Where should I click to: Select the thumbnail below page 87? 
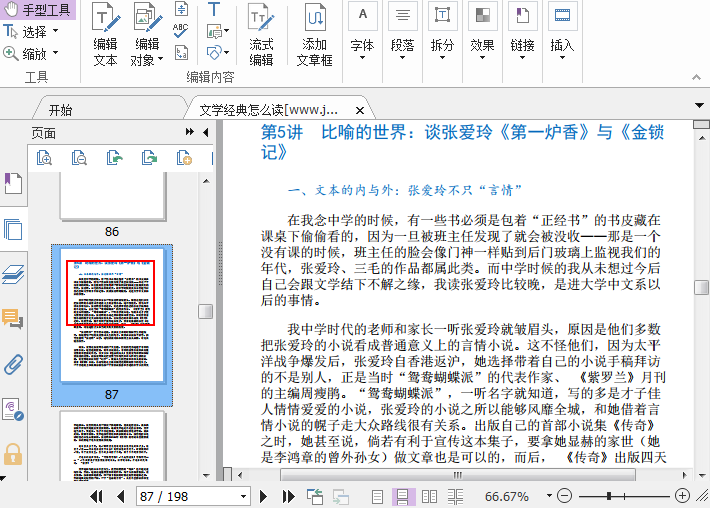pyautogui.click(x=112, y=446)
